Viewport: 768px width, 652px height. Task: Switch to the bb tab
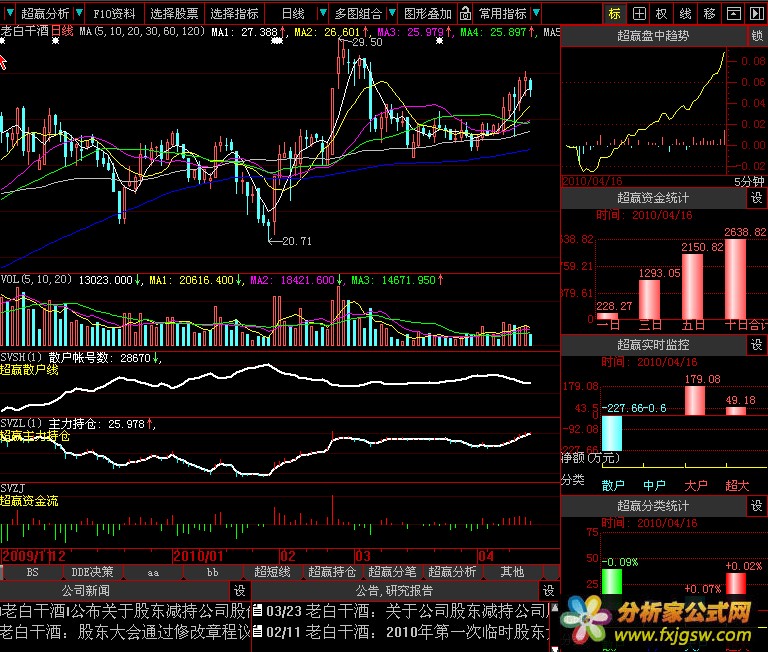213,572
